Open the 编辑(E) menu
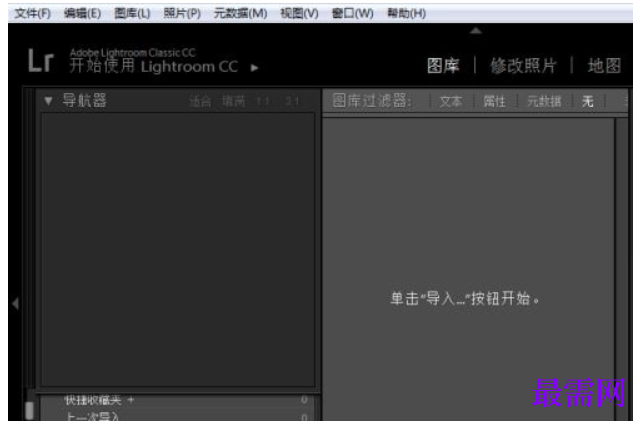 click(82, 14)
